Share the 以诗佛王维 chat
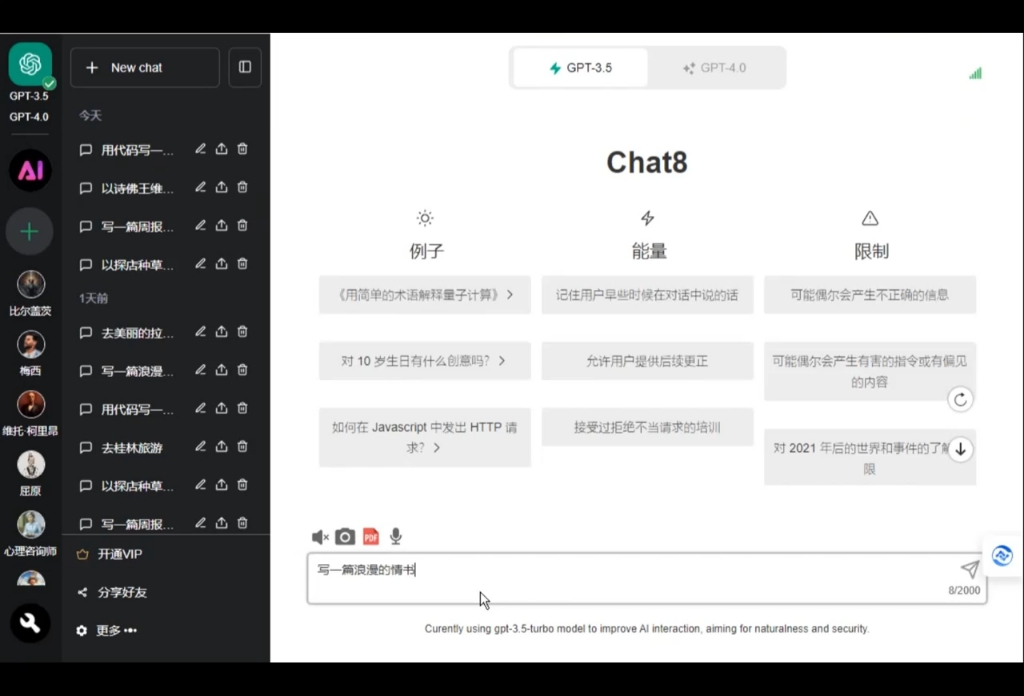Image resolution: width=1024 pixels, height=696 pixels. 221,187
